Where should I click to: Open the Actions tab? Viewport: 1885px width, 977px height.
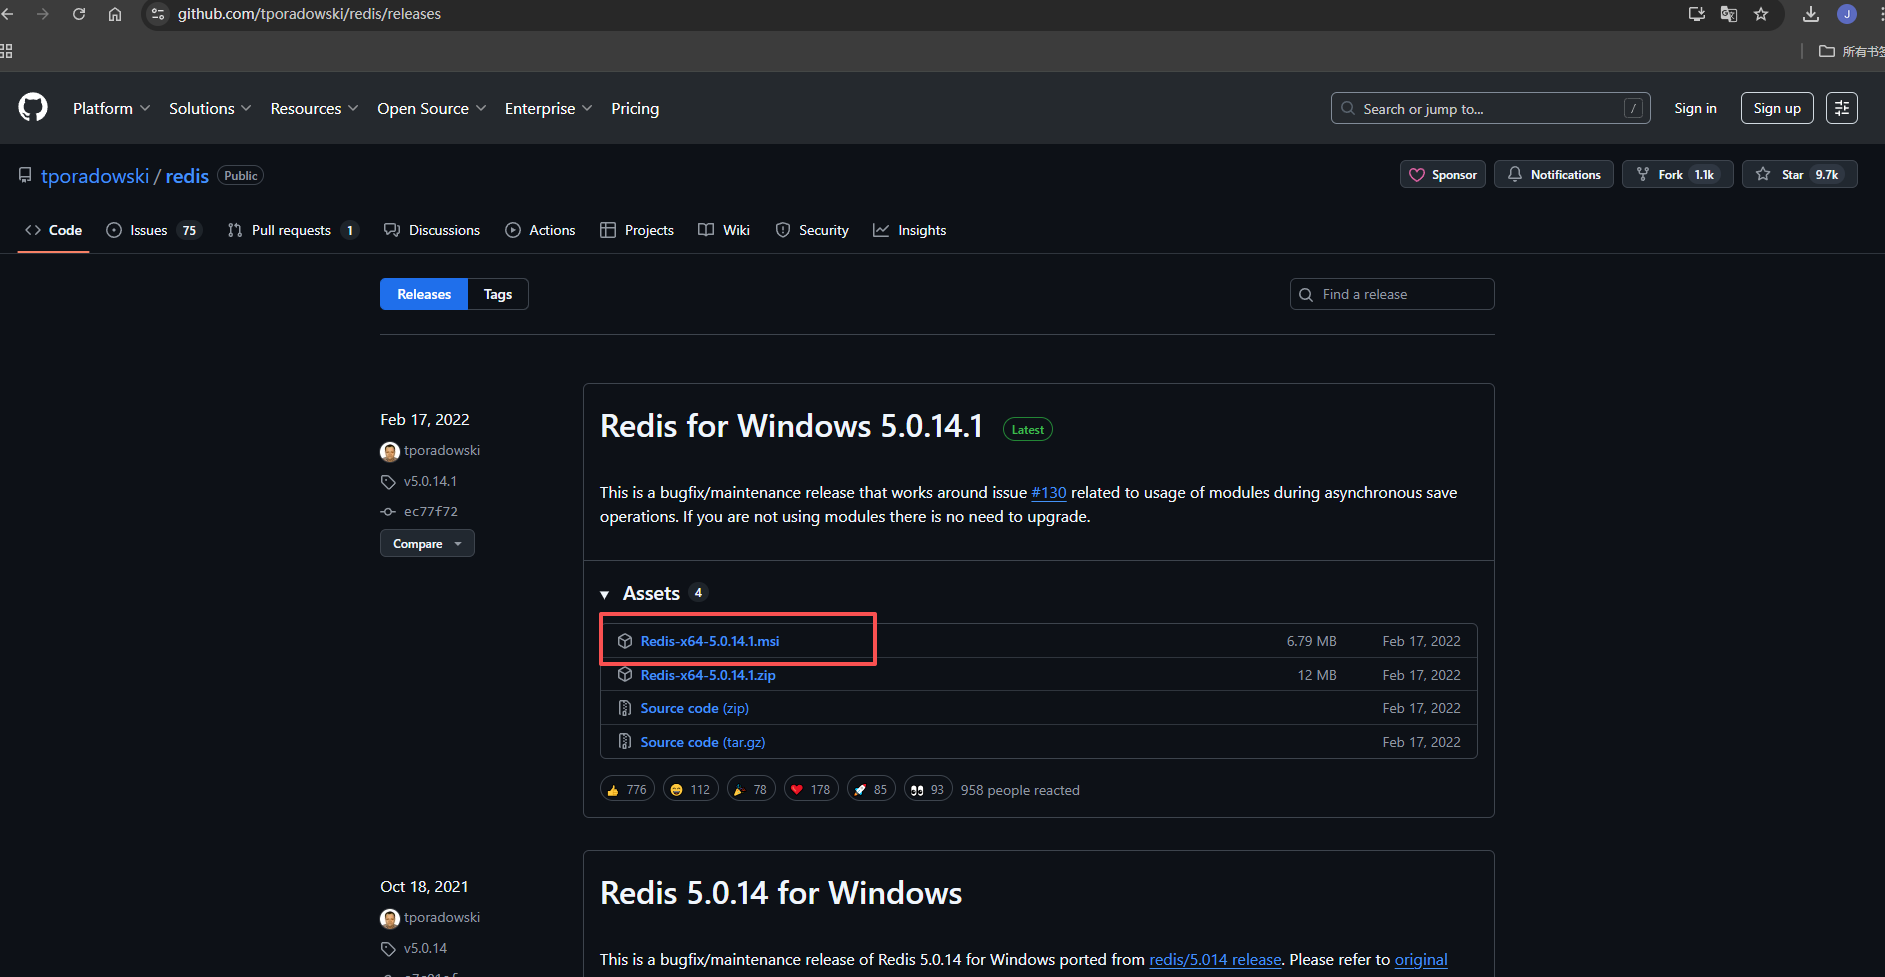coord(540,230)
